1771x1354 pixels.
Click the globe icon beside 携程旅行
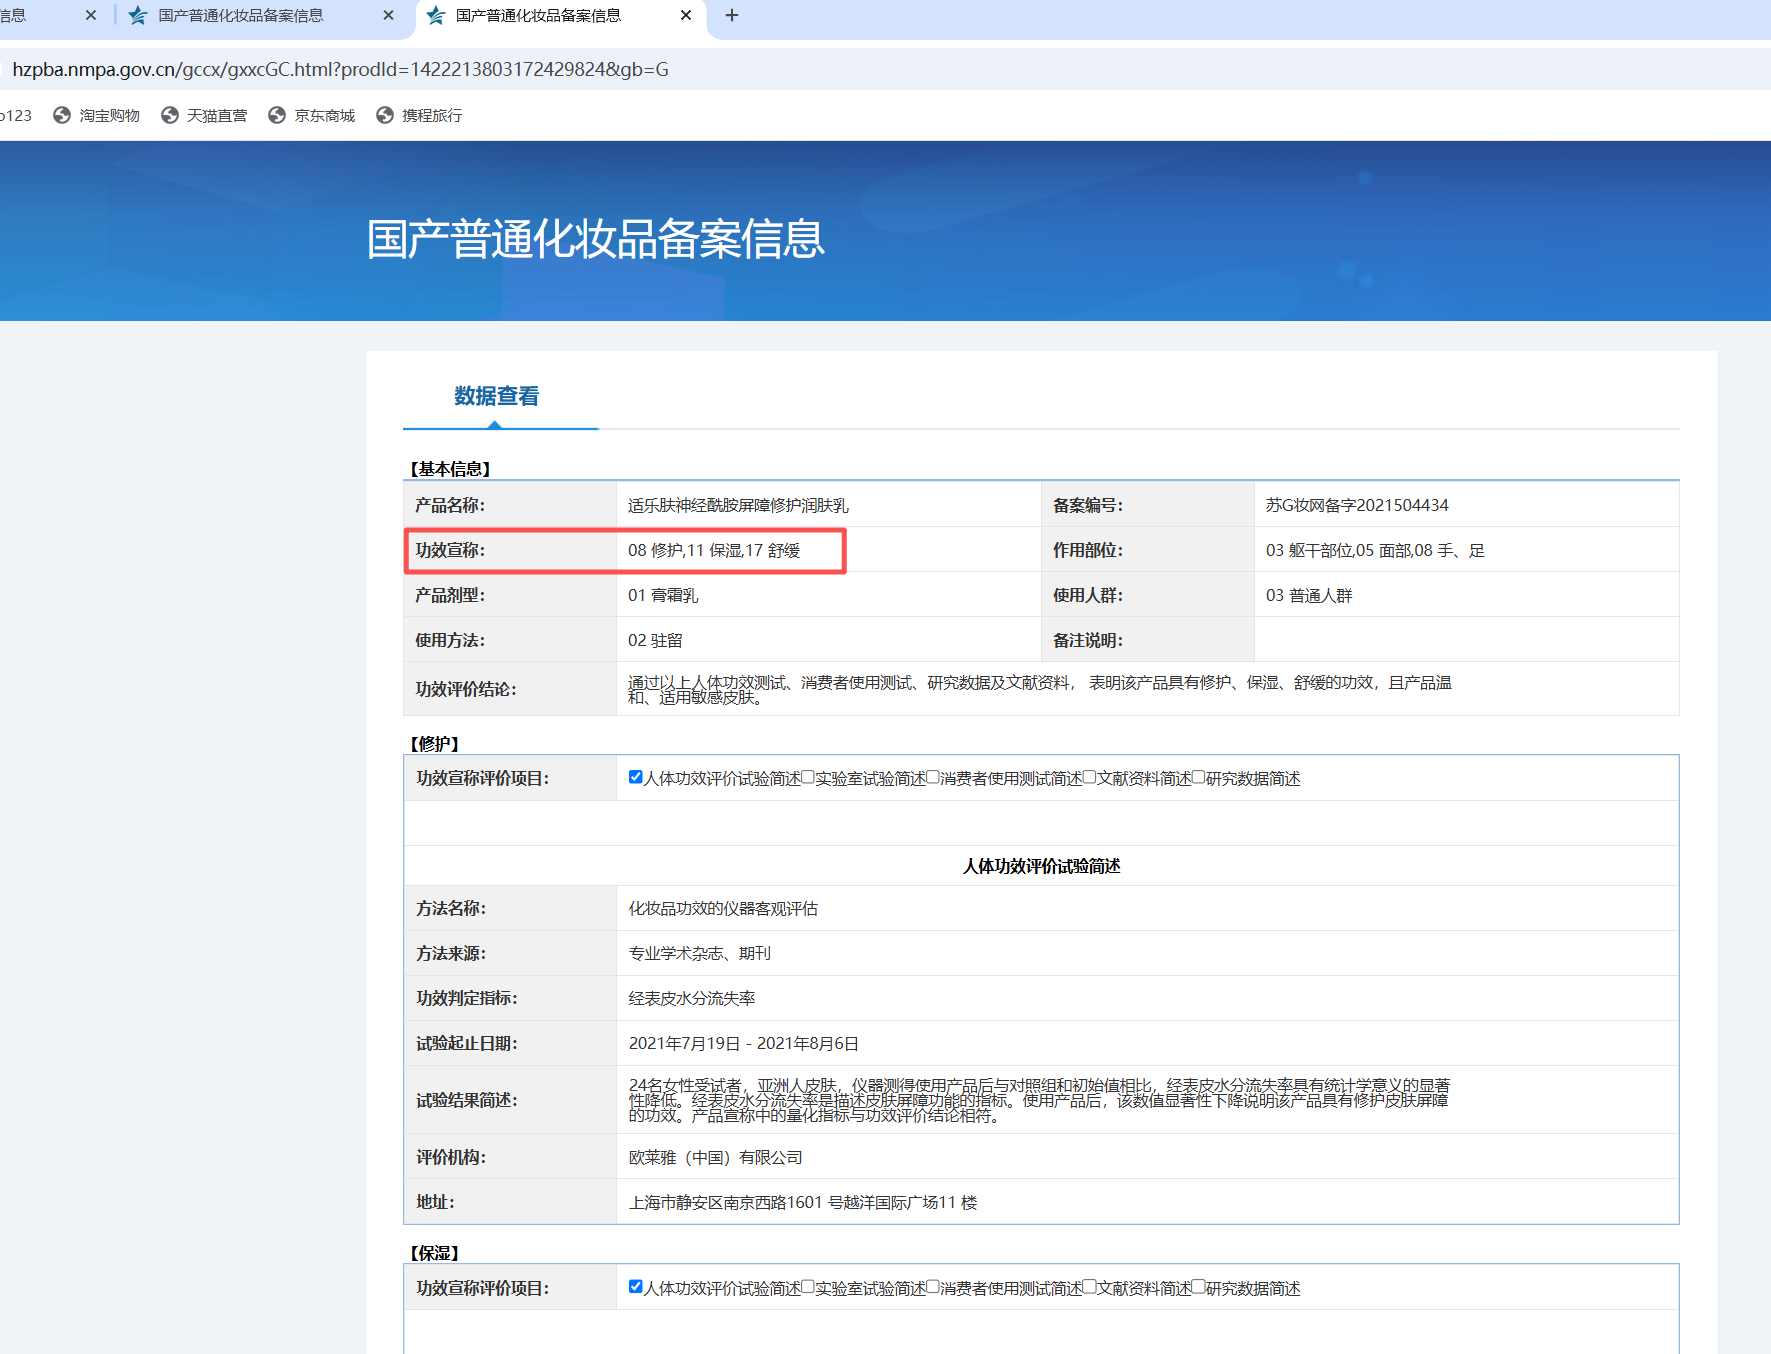click(385, 115)
